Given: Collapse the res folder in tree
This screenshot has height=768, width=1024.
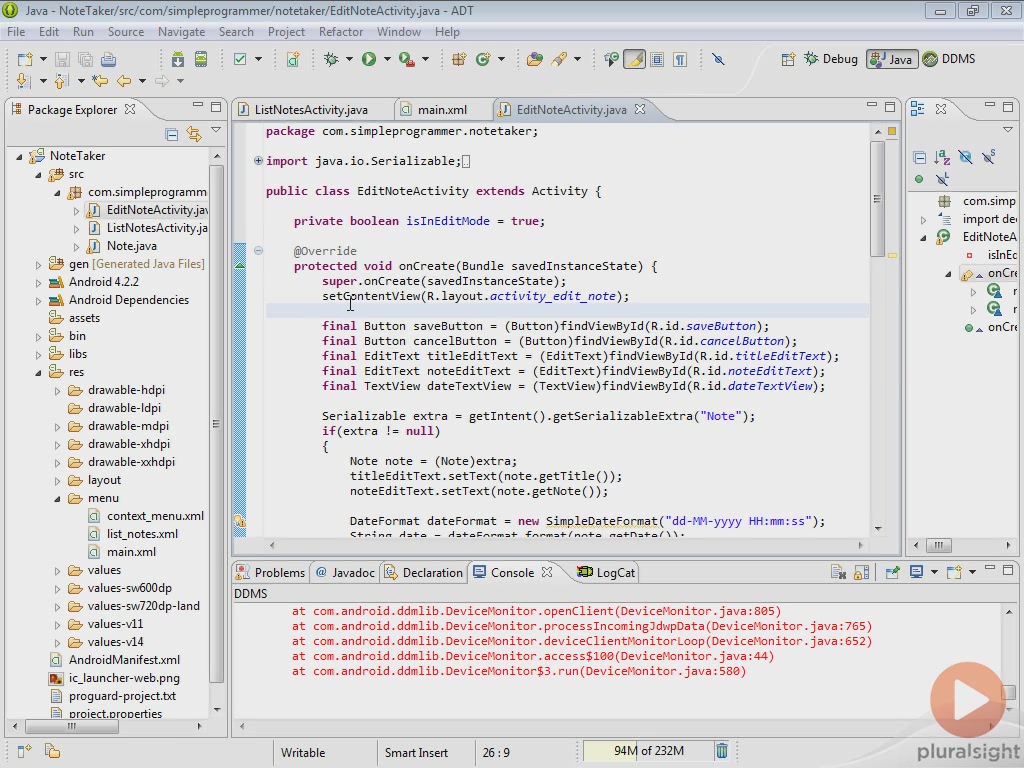Looking at the screenshot, I should tap(40, 372).
